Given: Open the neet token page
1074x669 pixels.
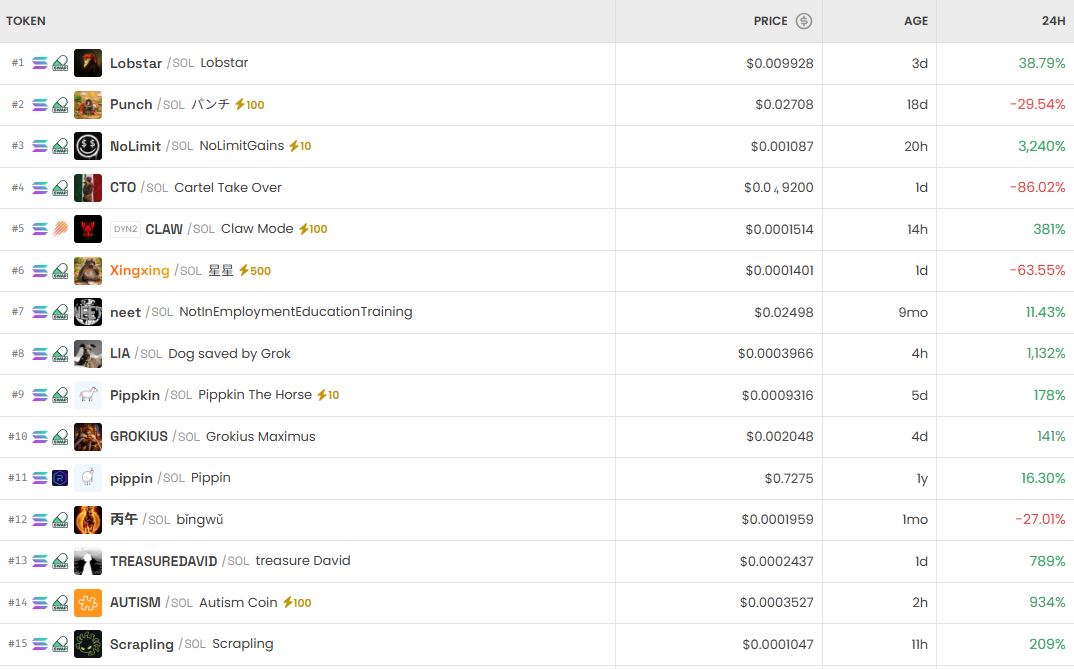Looking at the screenshot, I should pyautogui.click(x=125, y=312).
